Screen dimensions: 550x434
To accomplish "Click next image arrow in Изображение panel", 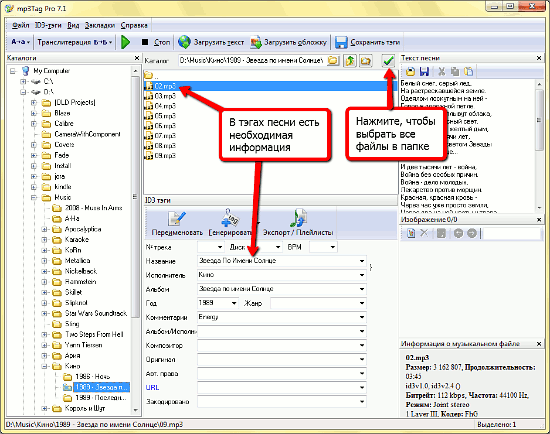I will (472, 233).
